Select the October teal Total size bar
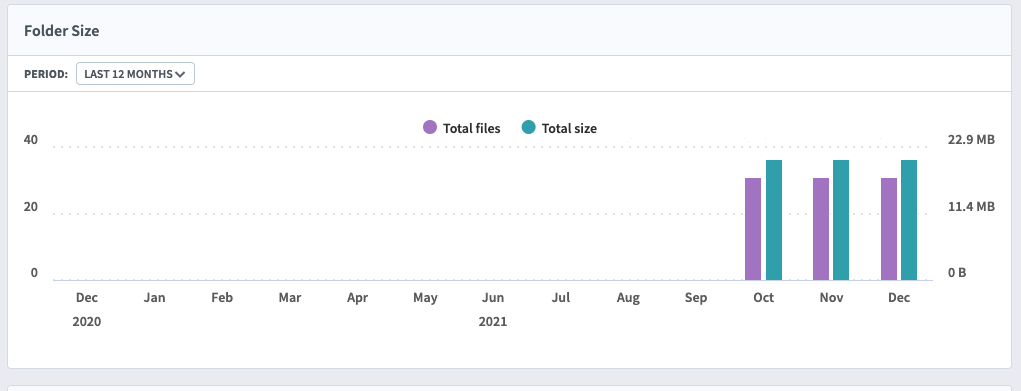Screen dimensions: 1021x391 (774, 220)
